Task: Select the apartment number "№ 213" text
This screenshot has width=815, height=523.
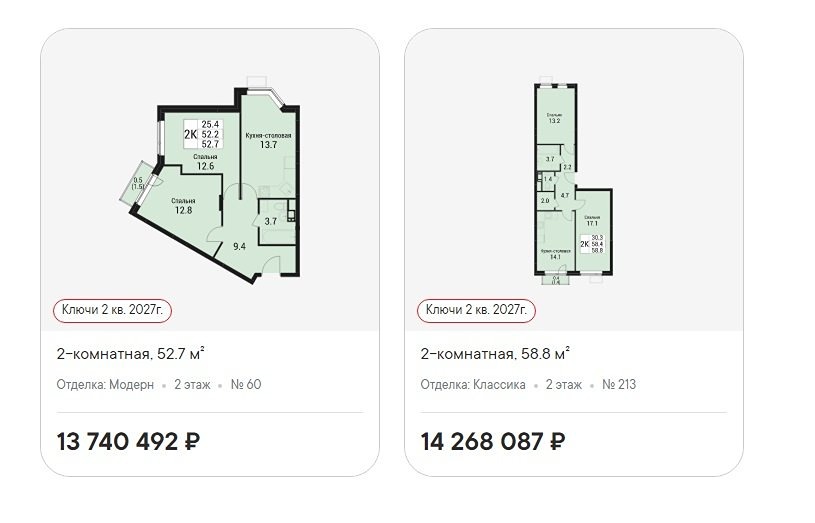Action: coord(620,384)
